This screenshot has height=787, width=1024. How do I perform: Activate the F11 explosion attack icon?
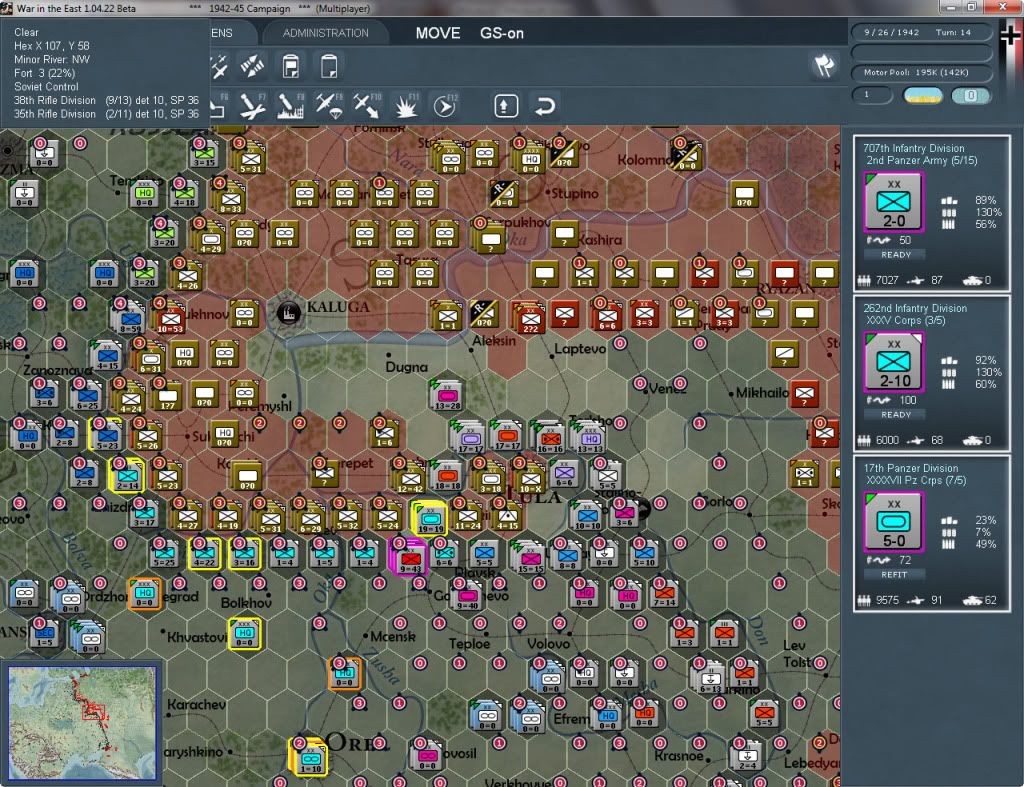(406, 106)
